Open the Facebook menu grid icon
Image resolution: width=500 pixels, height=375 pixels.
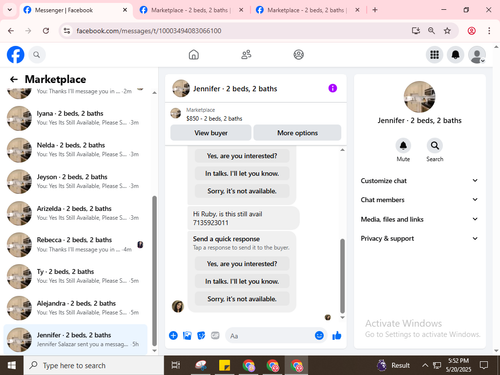(434, 55)
